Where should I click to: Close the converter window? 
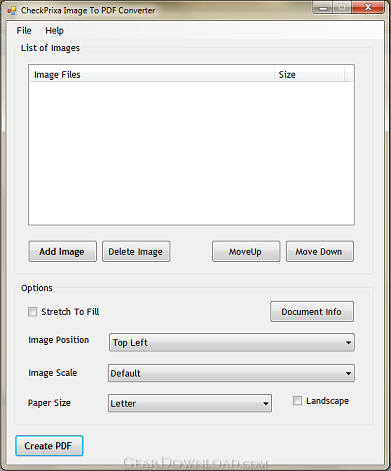pyautogui.click(x=368, y=8)
